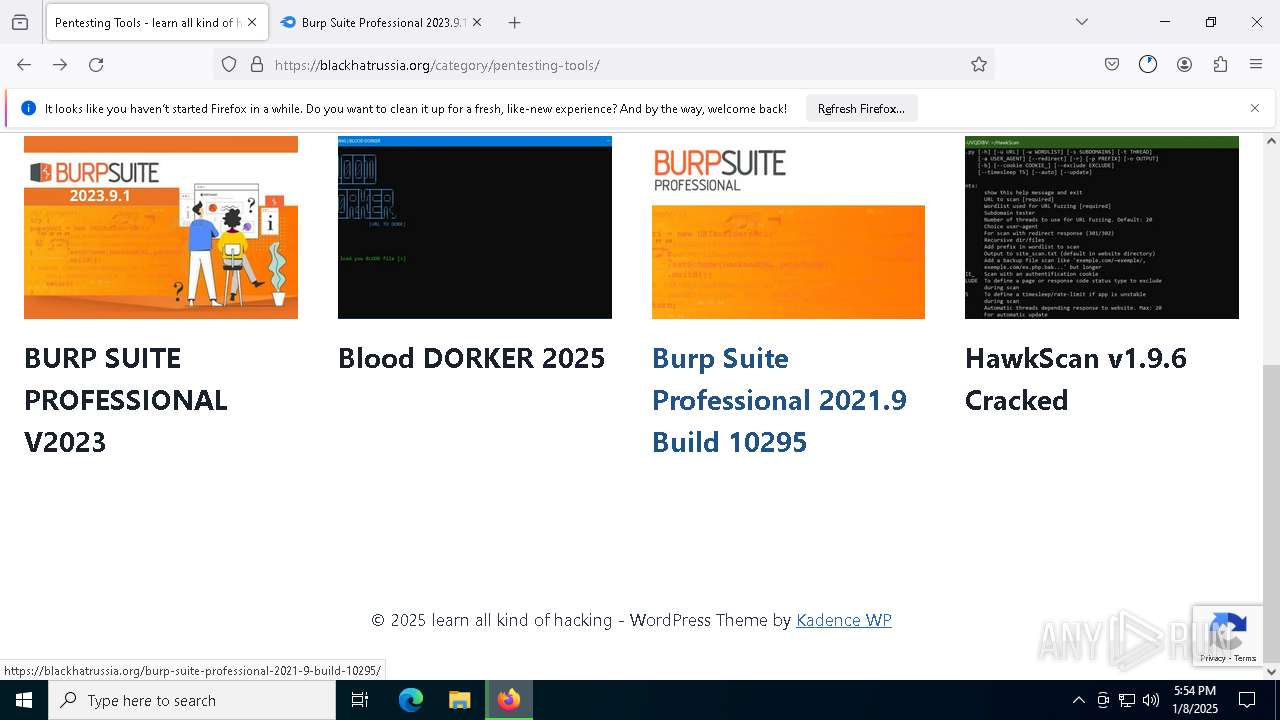This screenshot has width=1280, height=720.
Task: Open the network status tray icon
Action: pyautogui.click(x=1127, y=700)
